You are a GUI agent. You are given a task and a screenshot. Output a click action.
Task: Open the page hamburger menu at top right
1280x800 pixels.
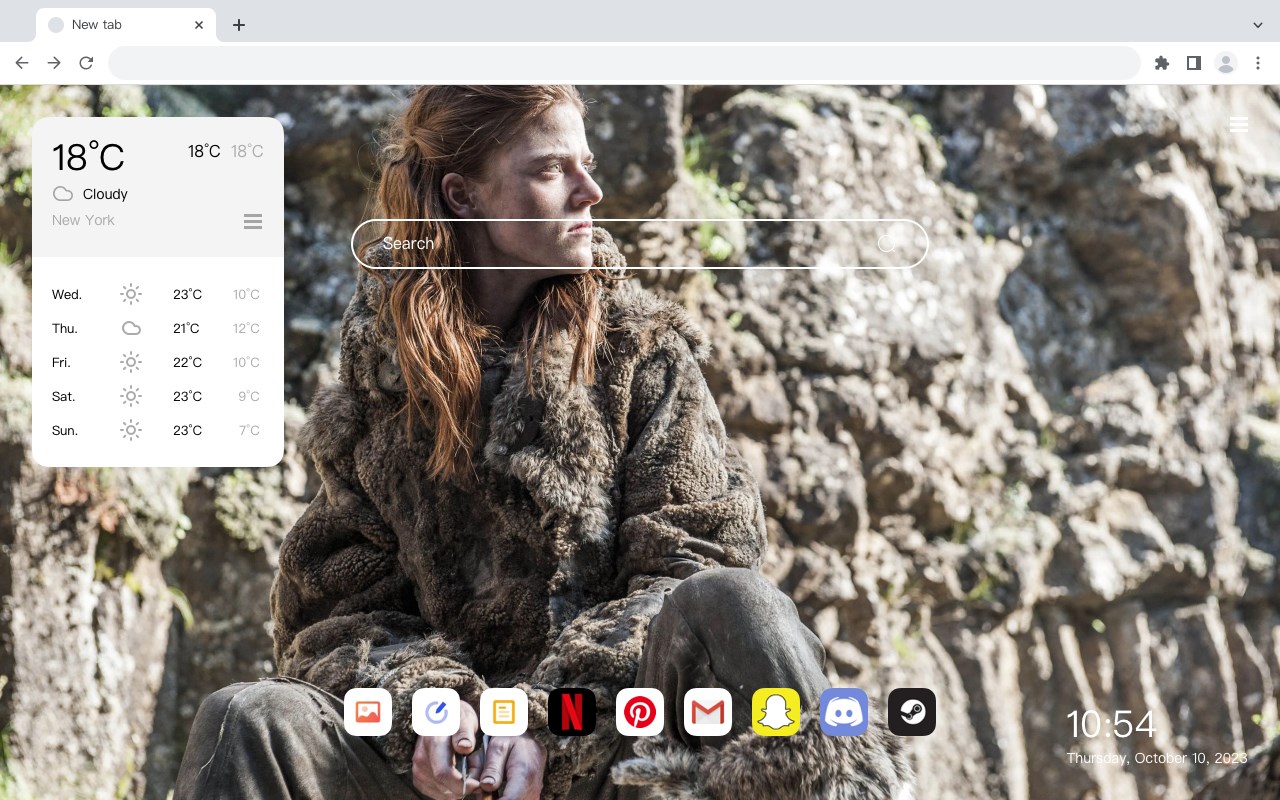pos(1239,125)
